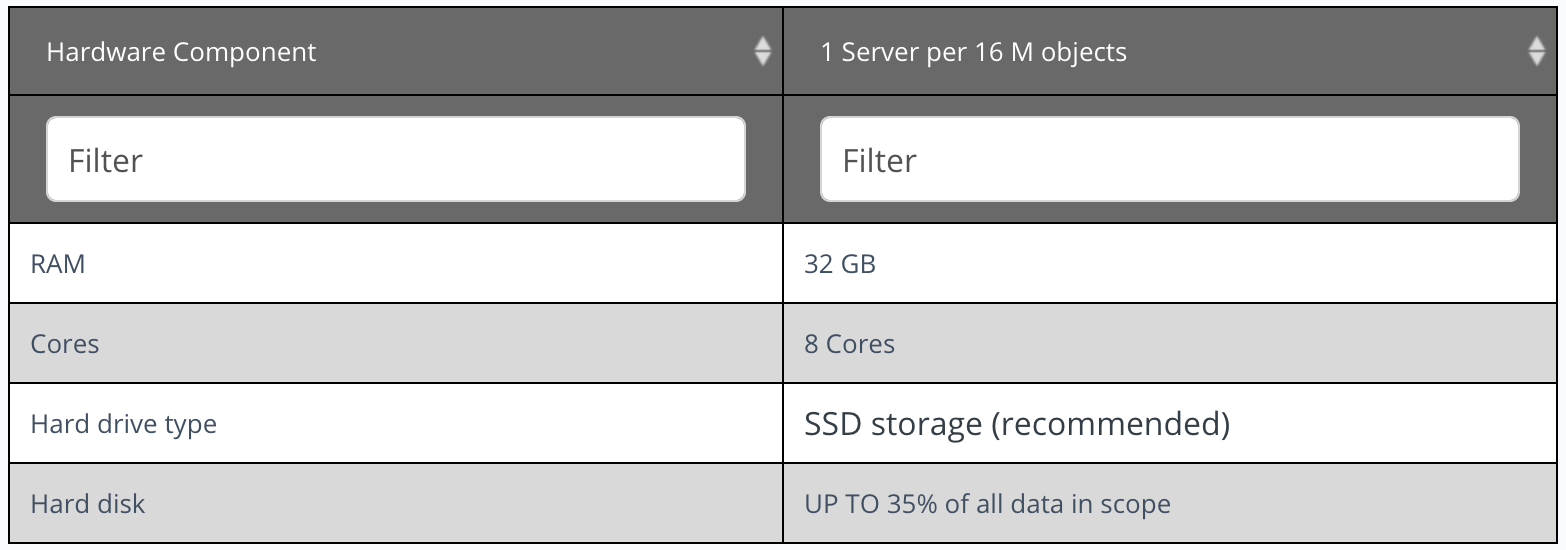Focus the Filter box under the server column
This screenshot has height=550, width=1566.
(x=1170, y=159)
